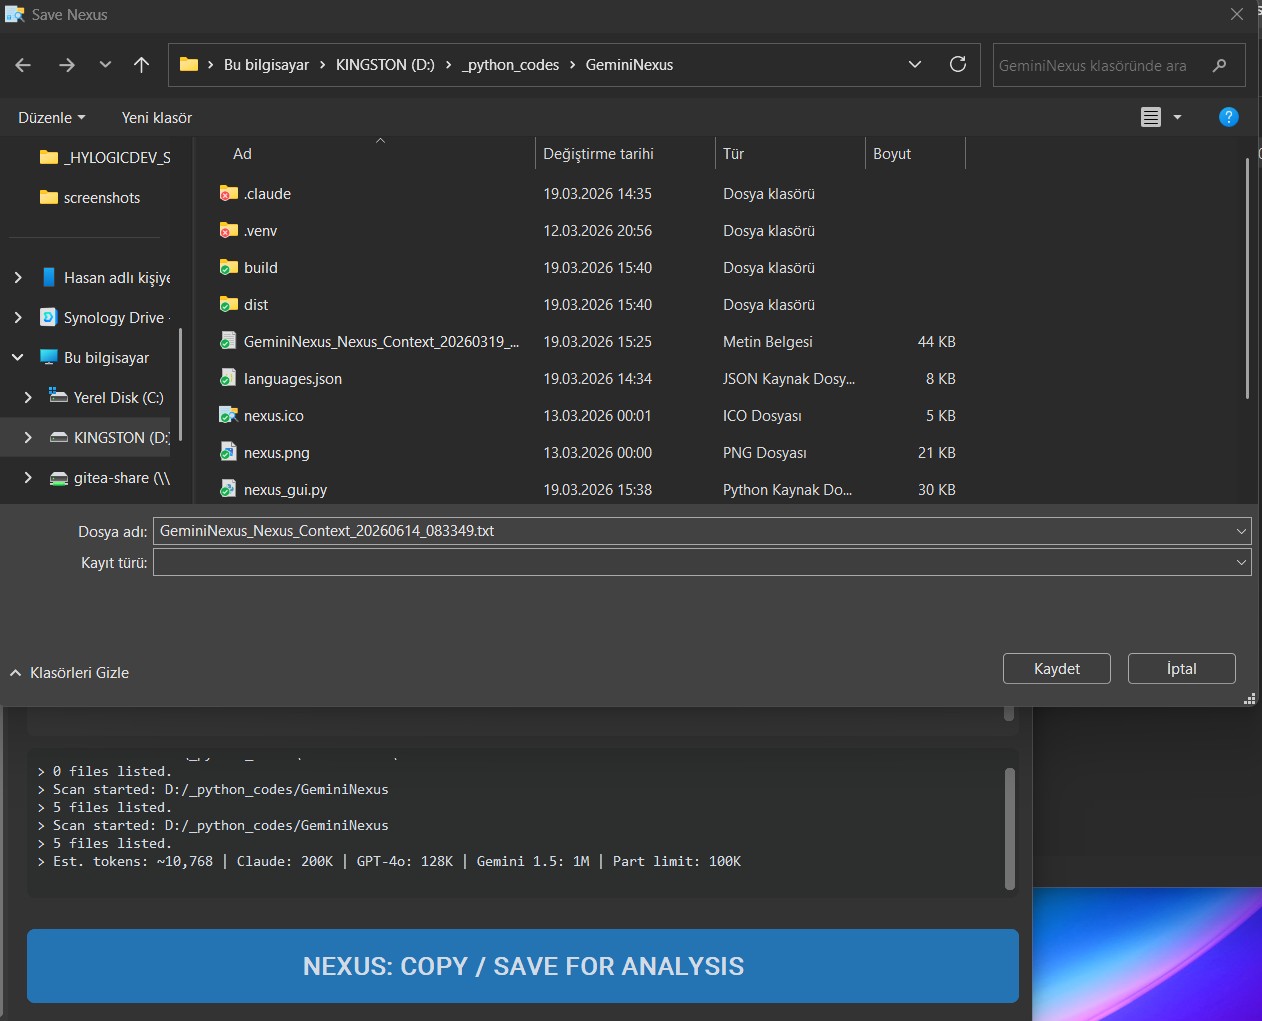Select Yerel Disk (C:) drive icon
Image resolution: width=1262 pixels, height=1021 pixels.
(59, 397)
